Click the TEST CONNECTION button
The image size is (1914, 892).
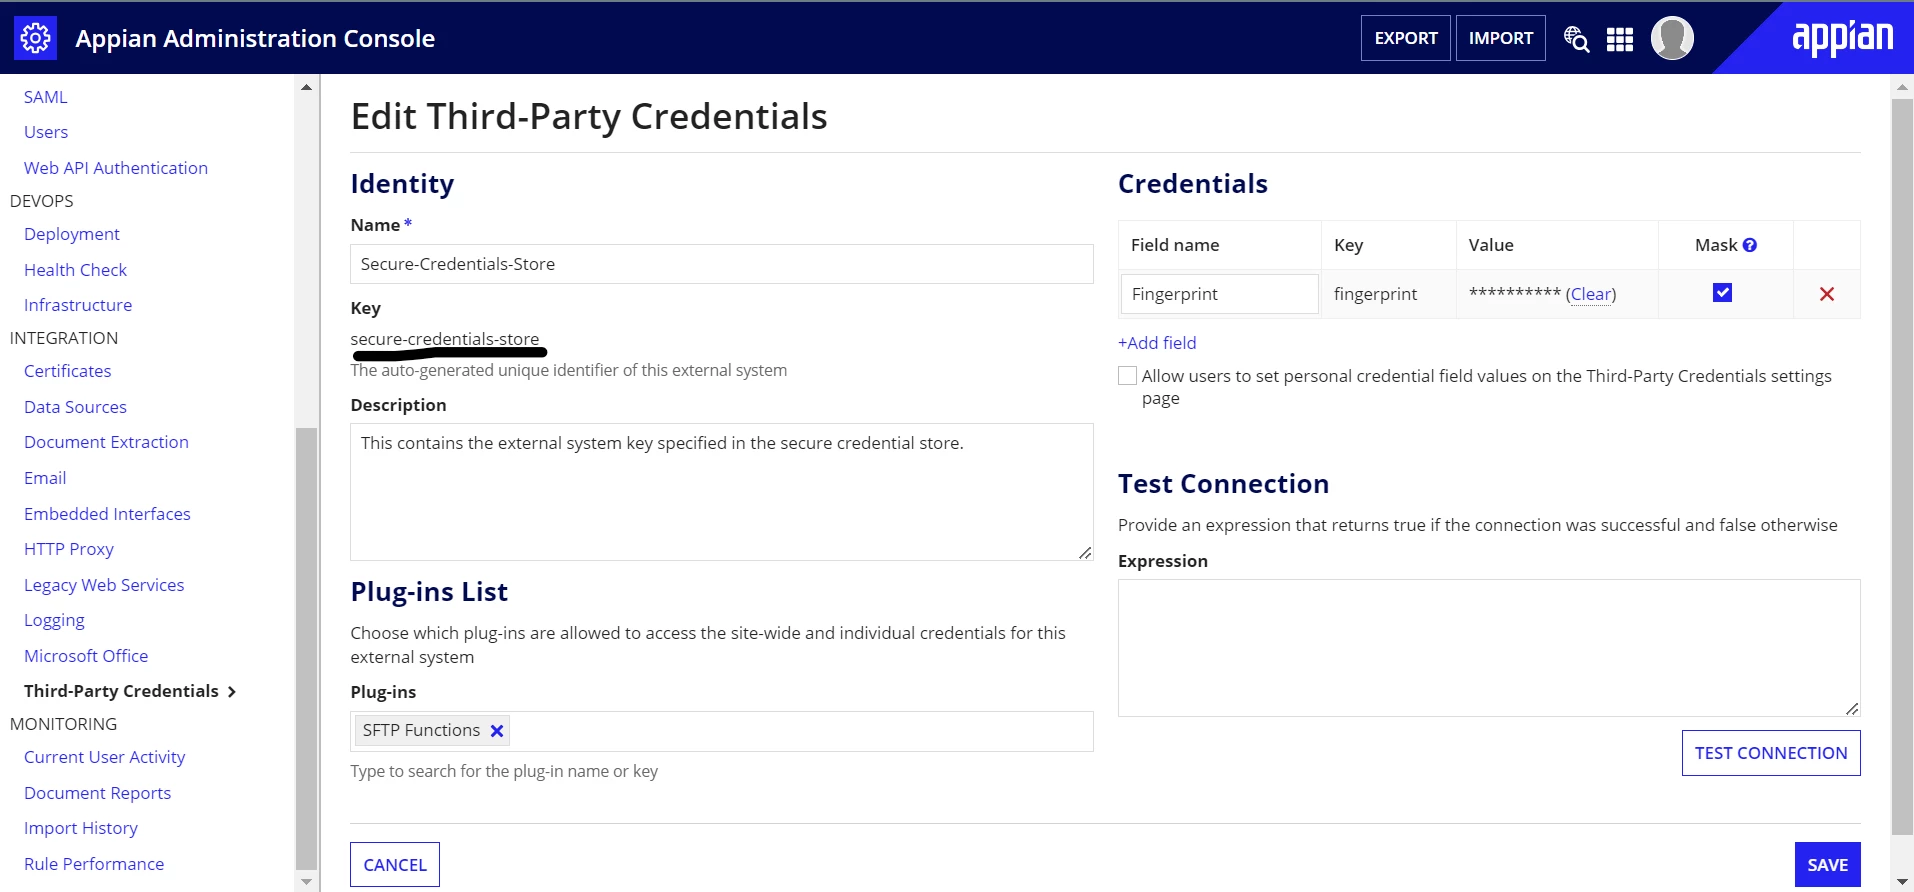point(1770,753)
